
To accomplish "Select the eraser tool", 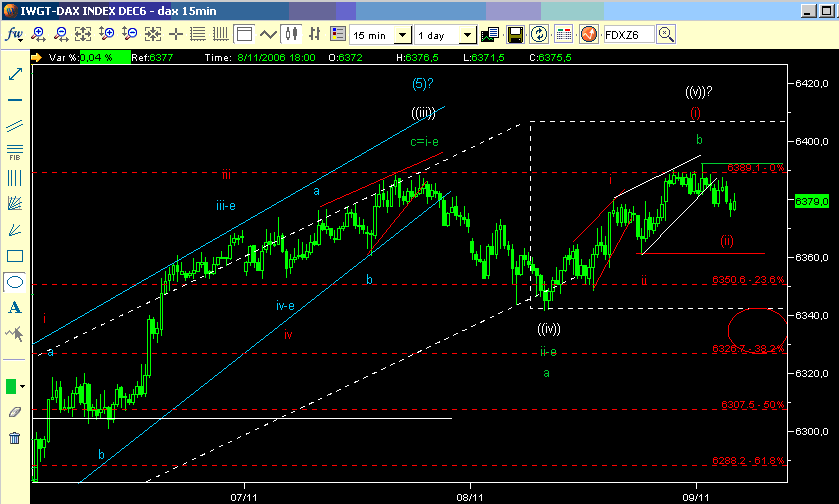I will [x=15, y=412].
